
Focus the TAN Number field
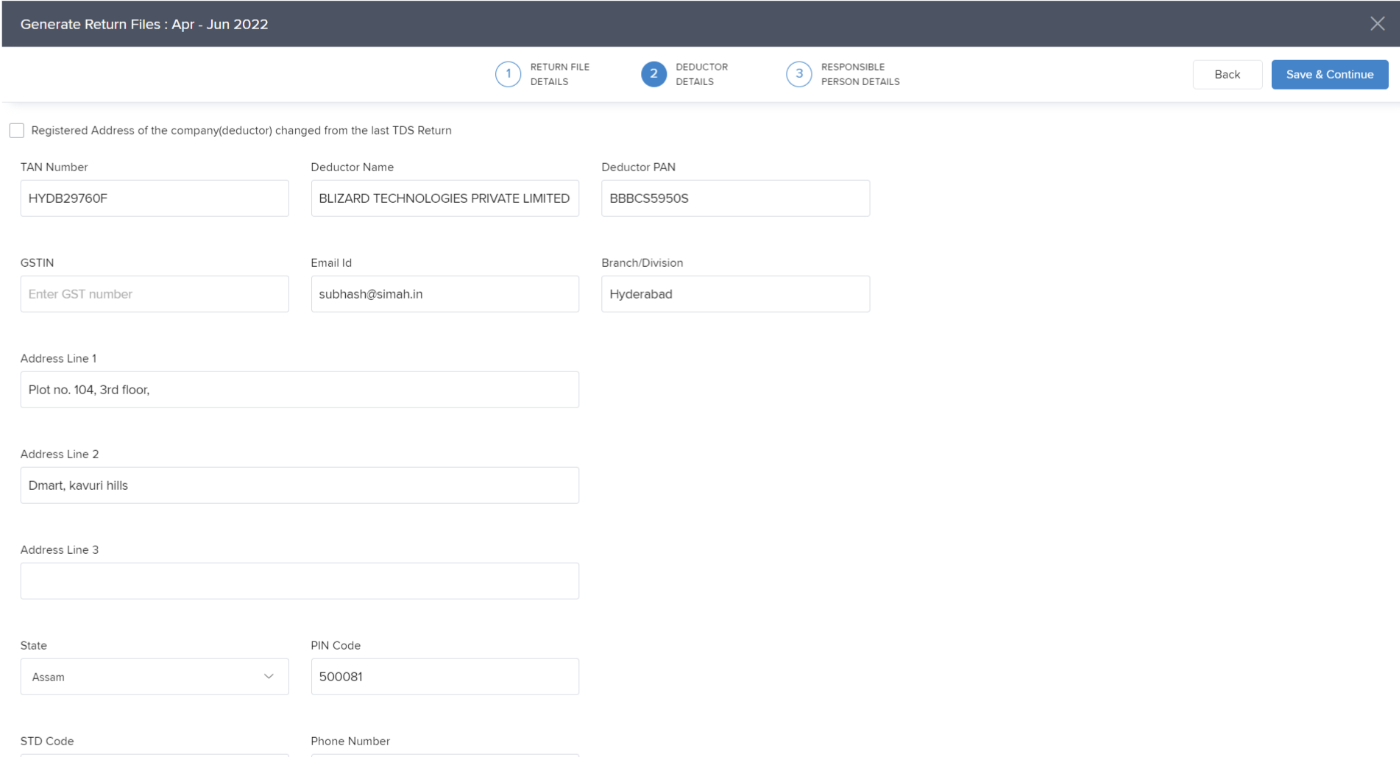[x=154, y=199]
